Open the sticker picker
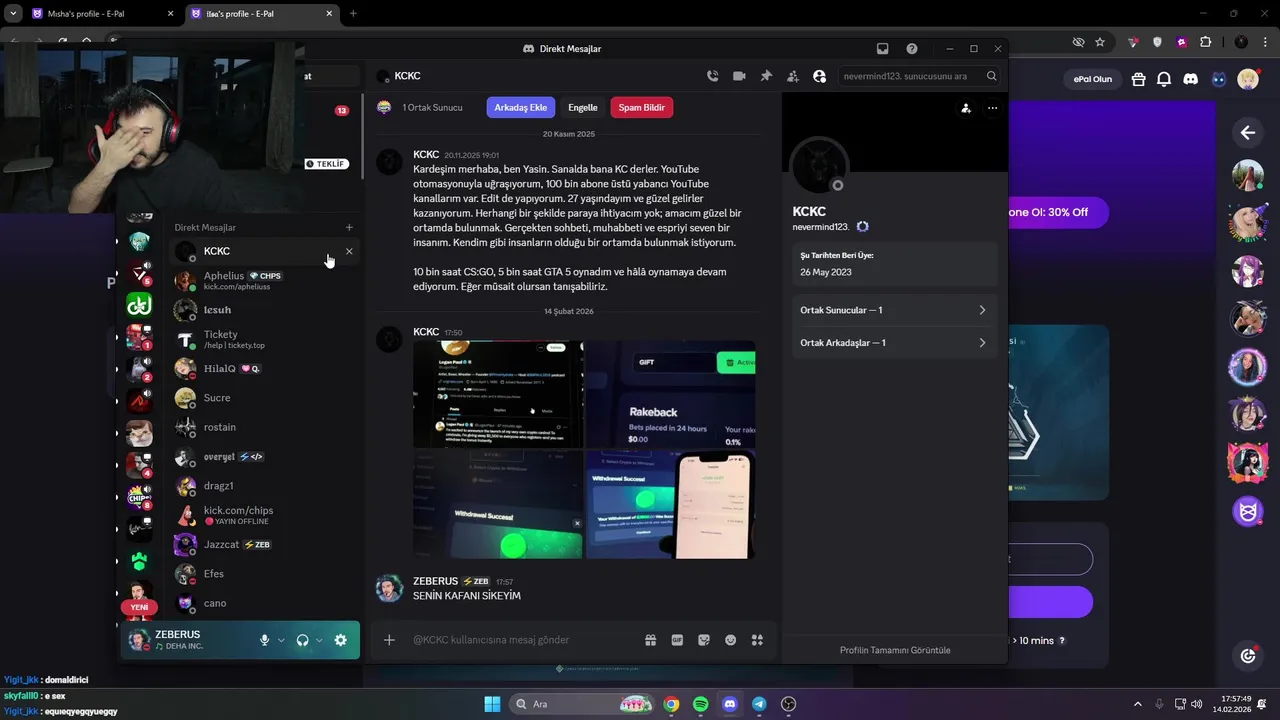This screenshot has width=1280, height=720. (704, 640)
